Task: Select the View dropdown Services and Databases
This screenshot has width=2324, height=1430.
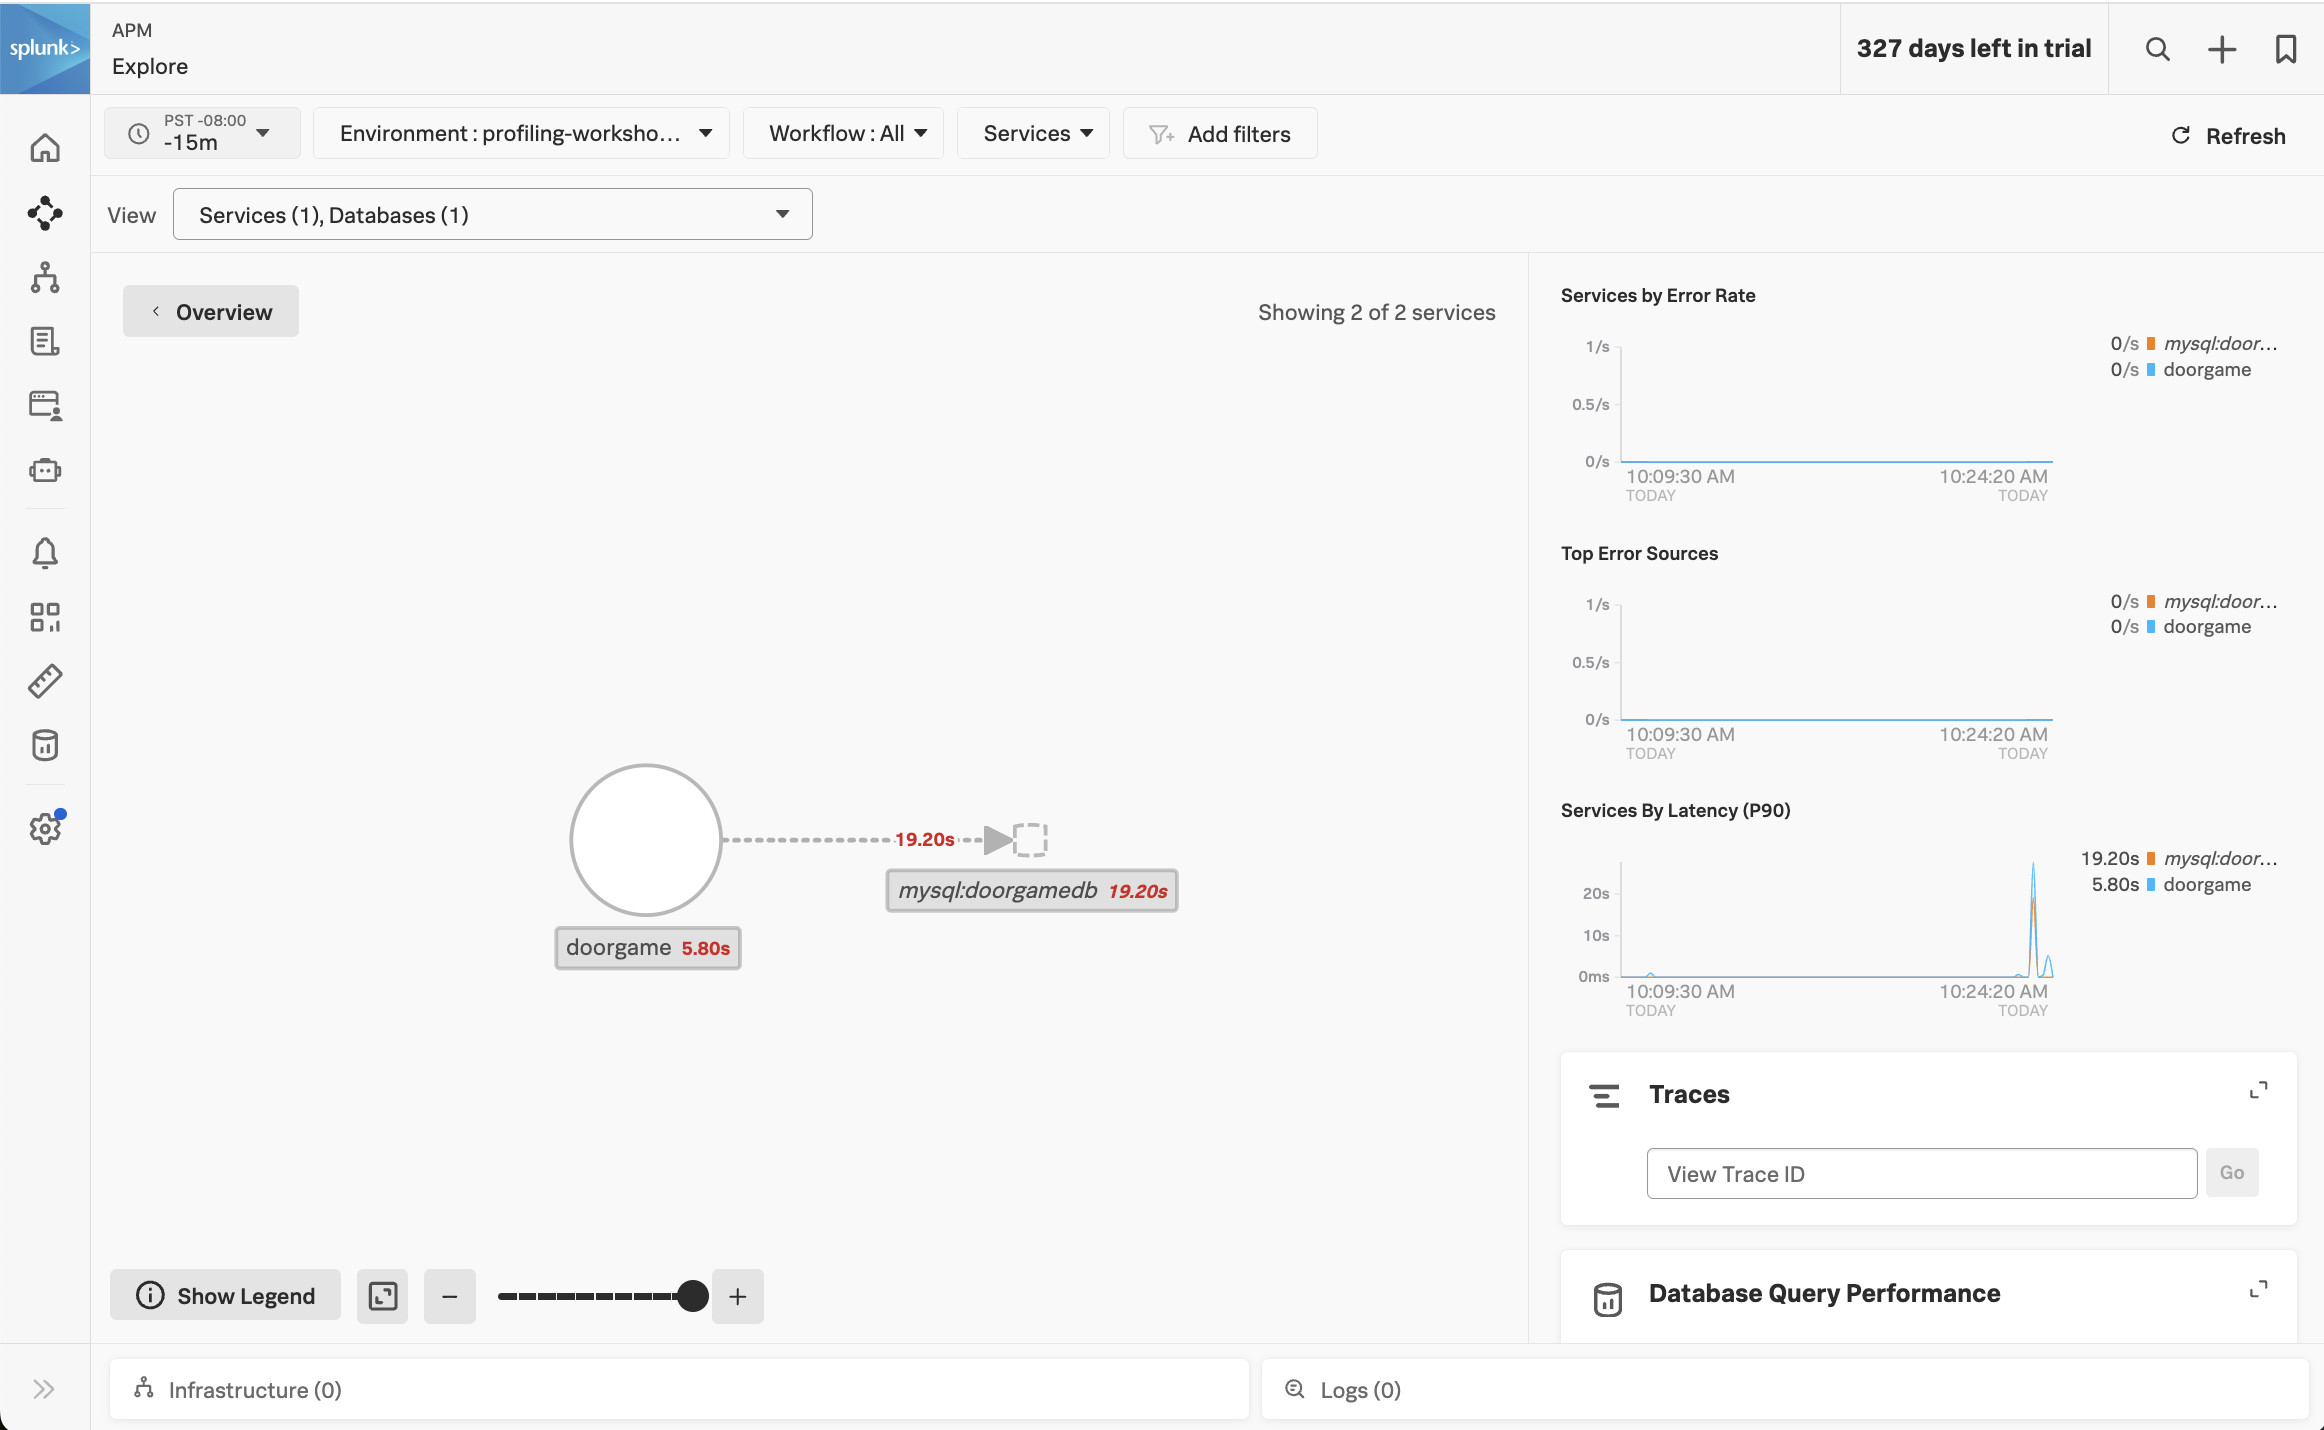Action: tap(491, 214)
